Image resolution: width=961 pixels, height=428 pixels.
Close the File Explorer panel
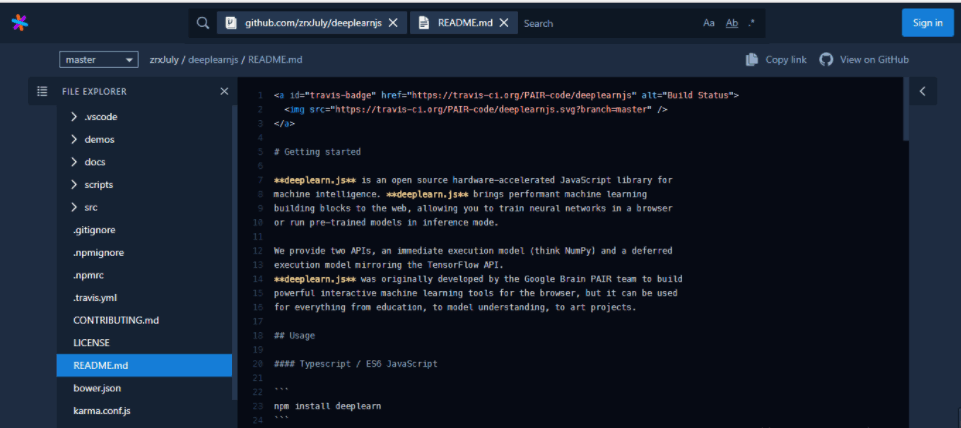coord(224,91)
